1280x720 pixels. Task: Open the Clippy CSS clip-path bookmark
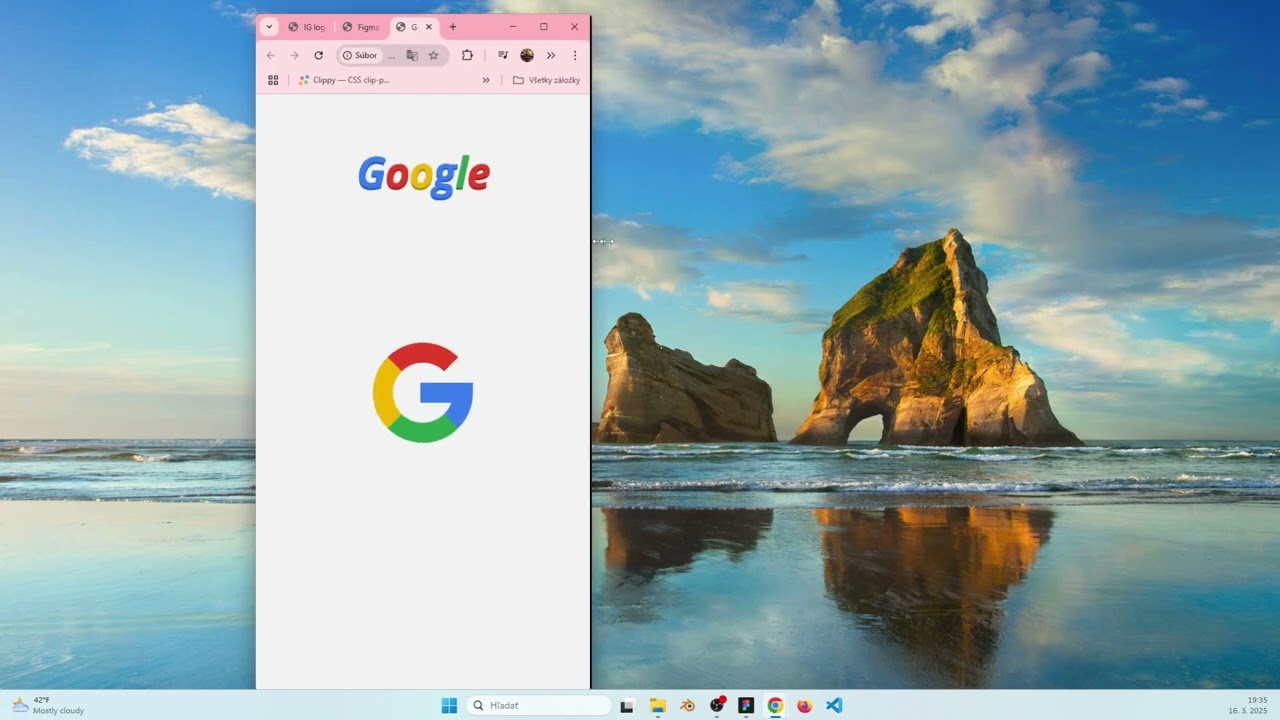(344, 80)
